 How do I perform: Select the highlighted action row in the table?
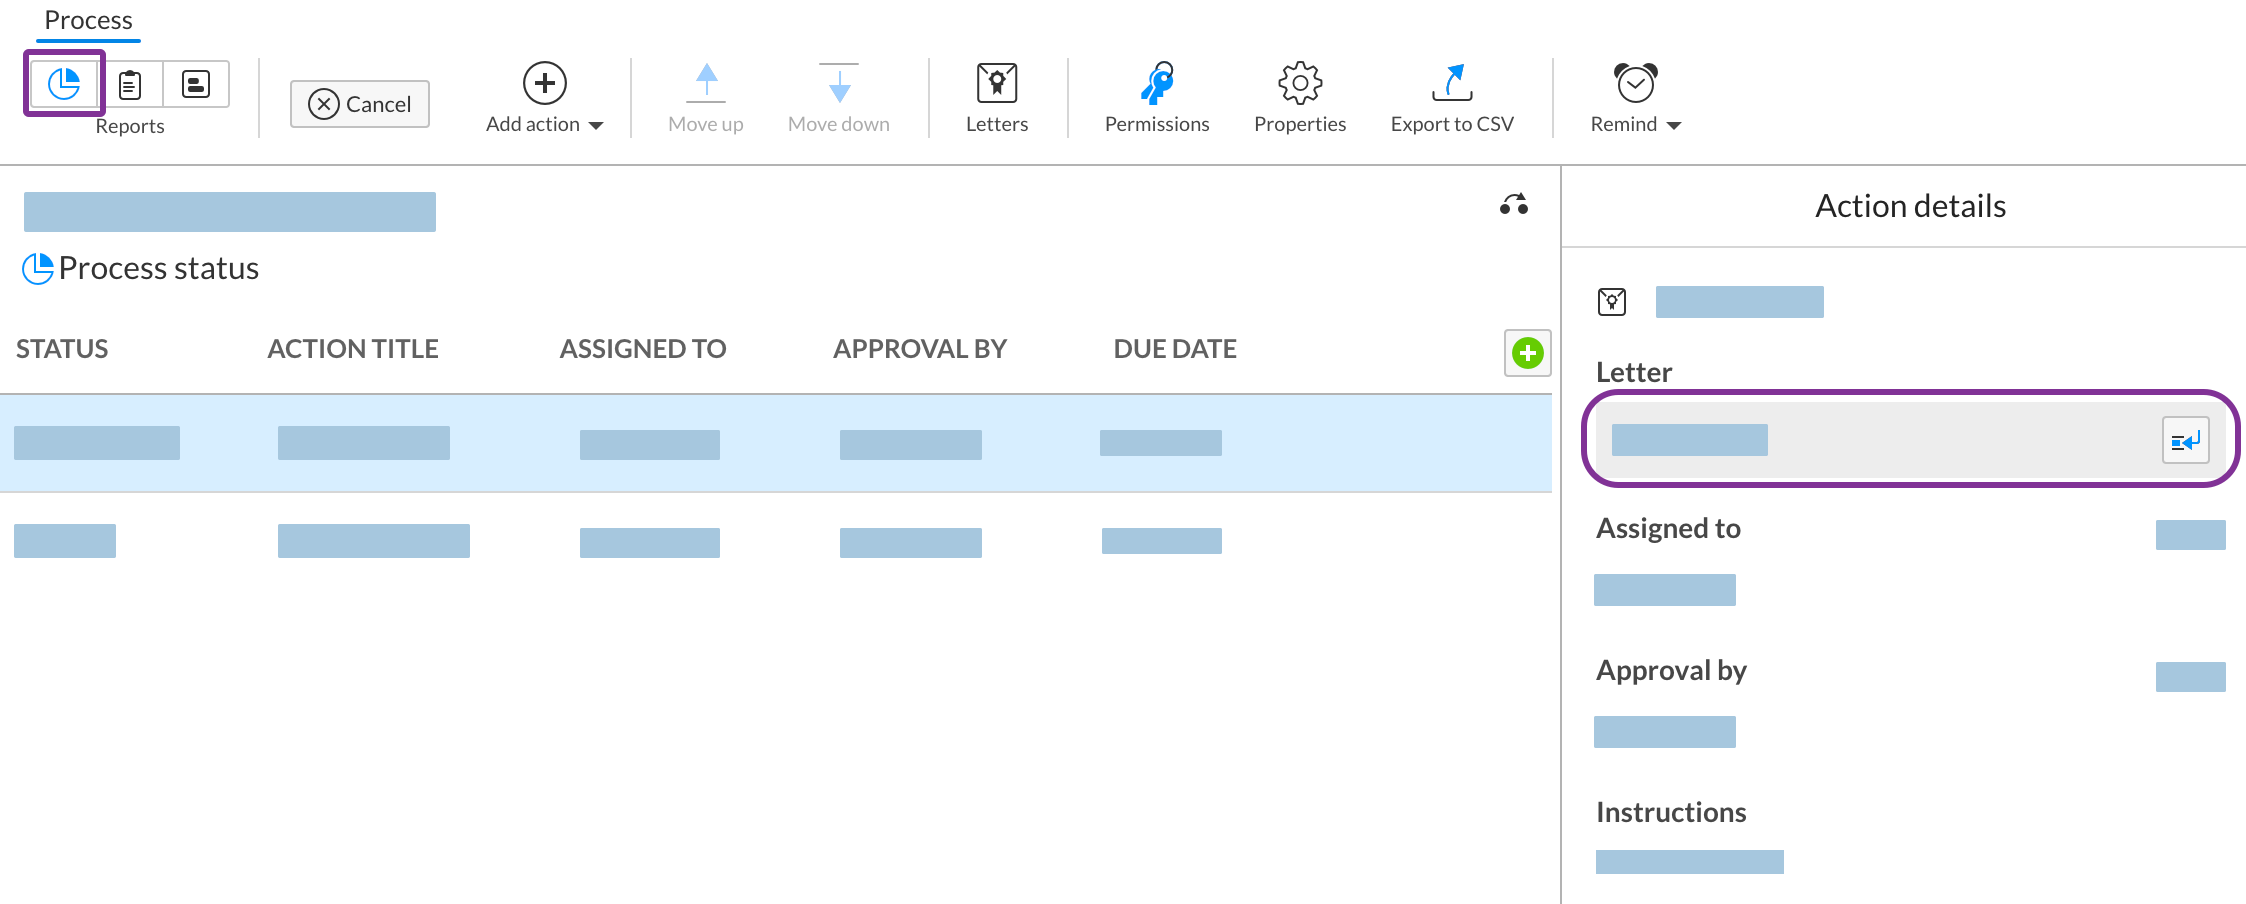tap(700, 443)
